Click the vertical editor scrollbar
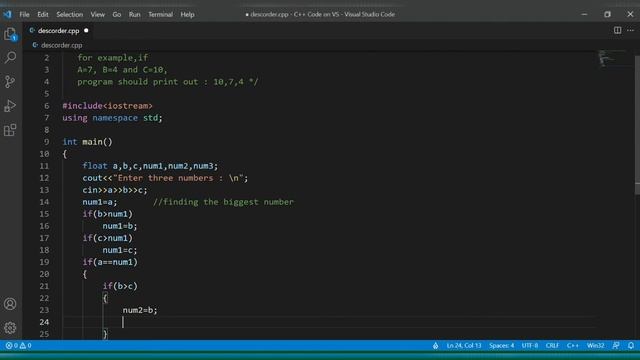This screenshot has height=360, width=640. 637,124
